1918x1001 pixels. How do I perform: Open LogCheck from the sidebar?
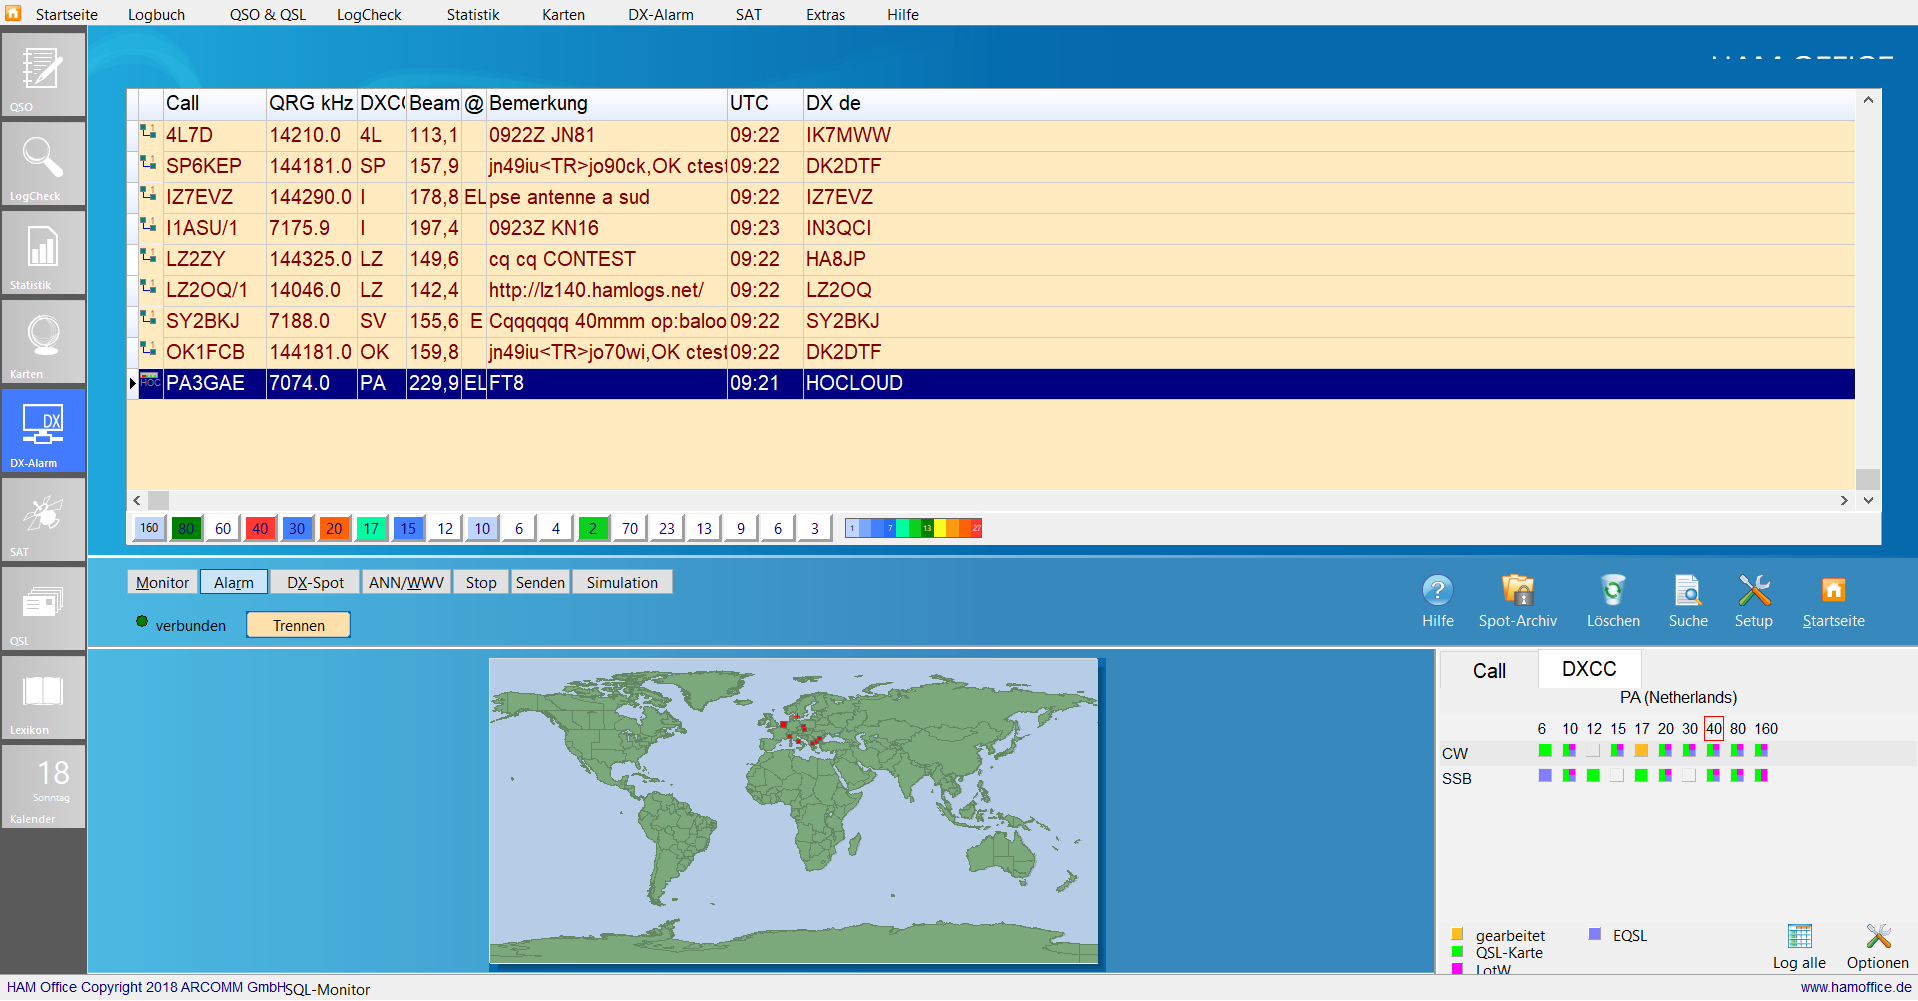42,164
